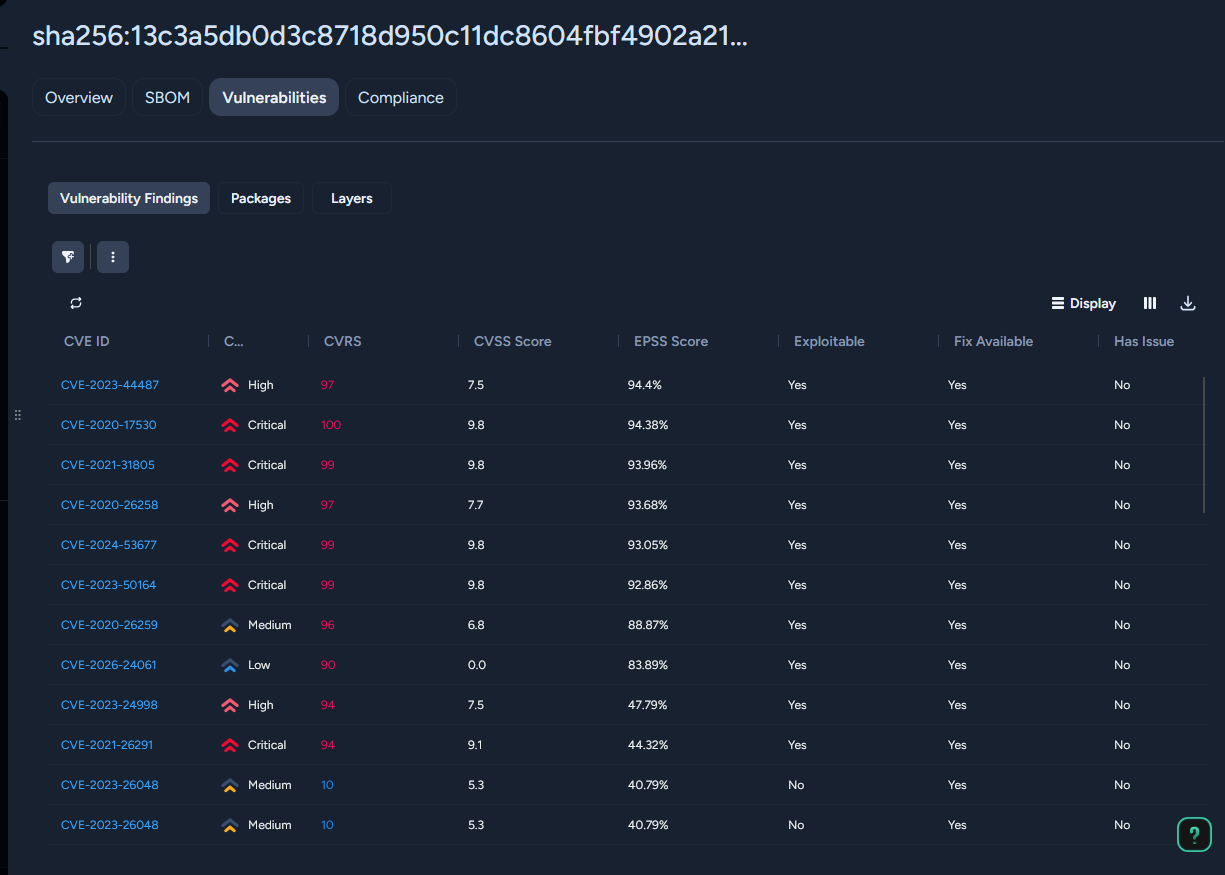Open the three-dot more options menu

tap(113, 257)
